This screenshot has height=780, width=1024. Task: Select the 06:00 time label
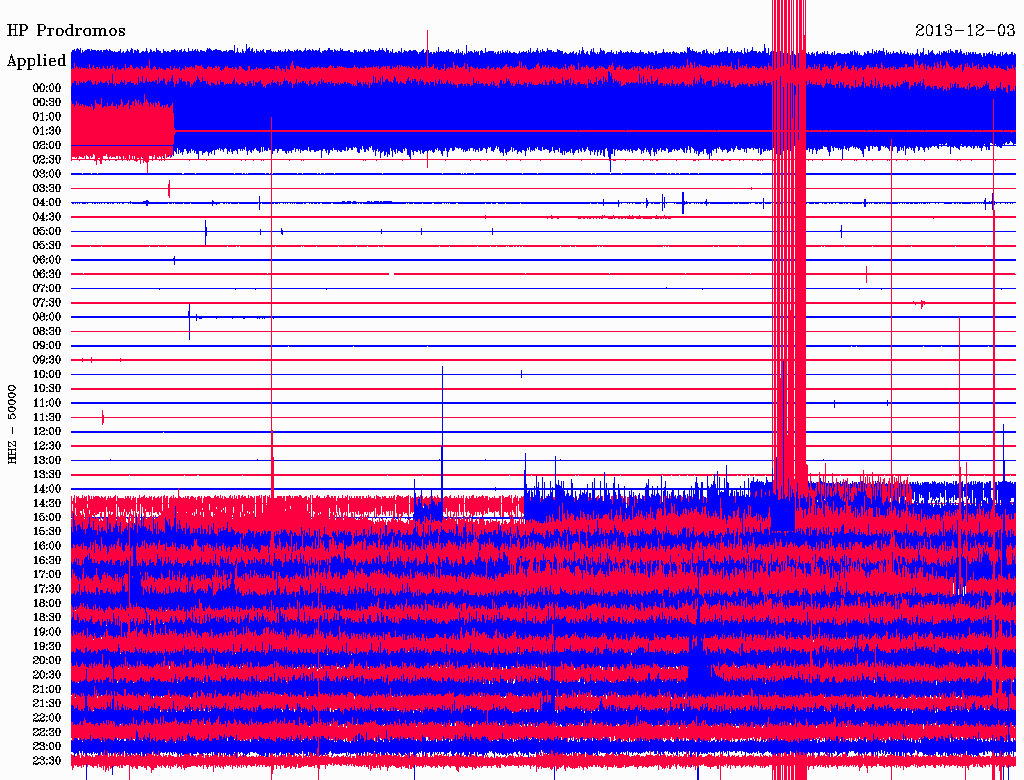[x=47, y=259]
